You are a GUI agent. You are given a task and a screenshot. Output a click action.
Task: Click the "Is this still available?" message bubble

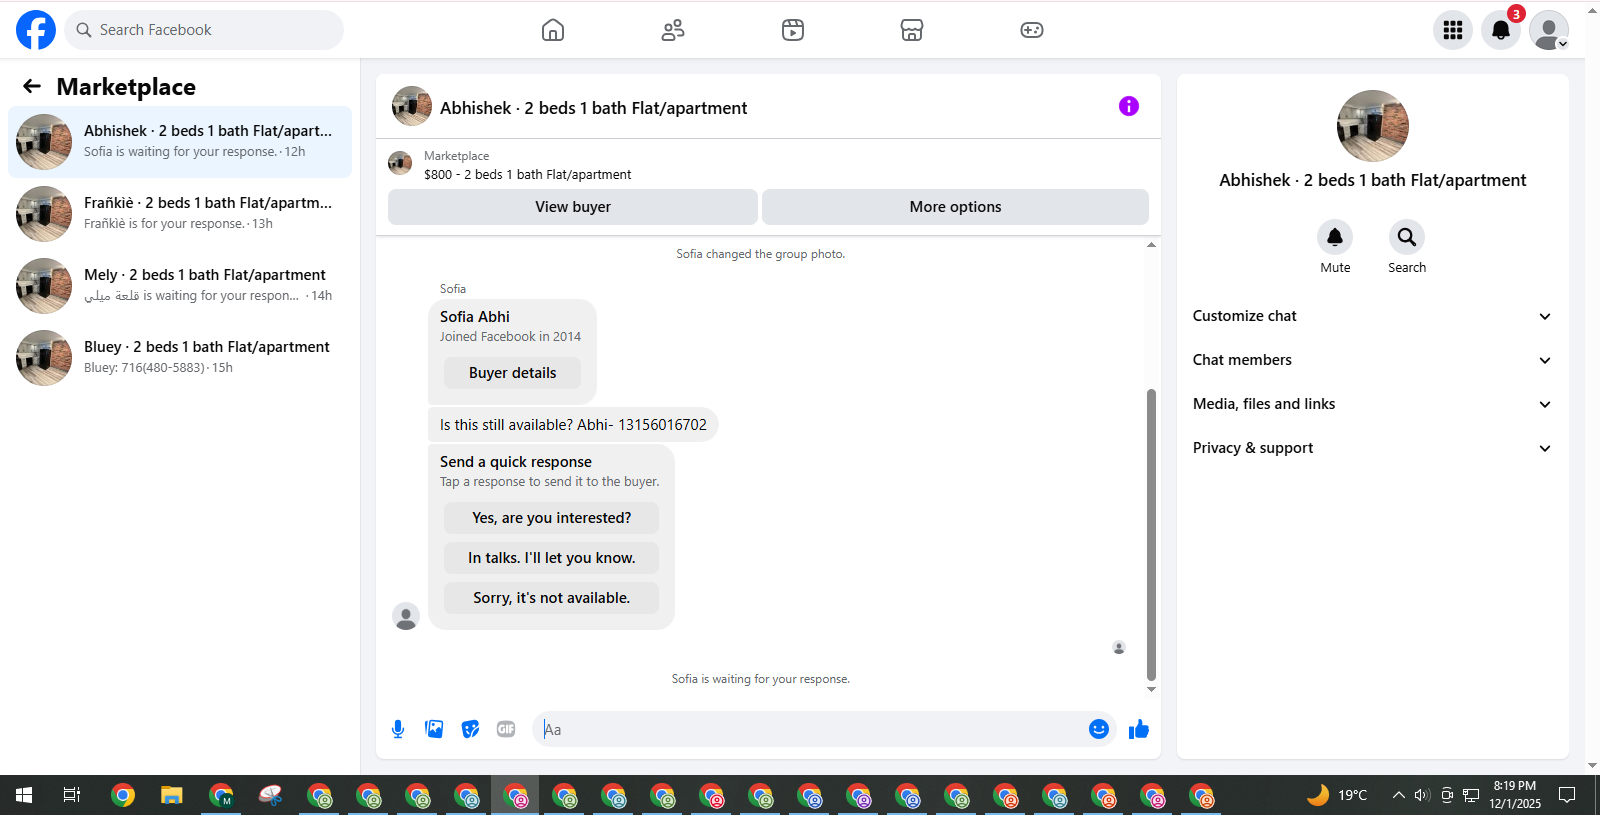point(573,425)
